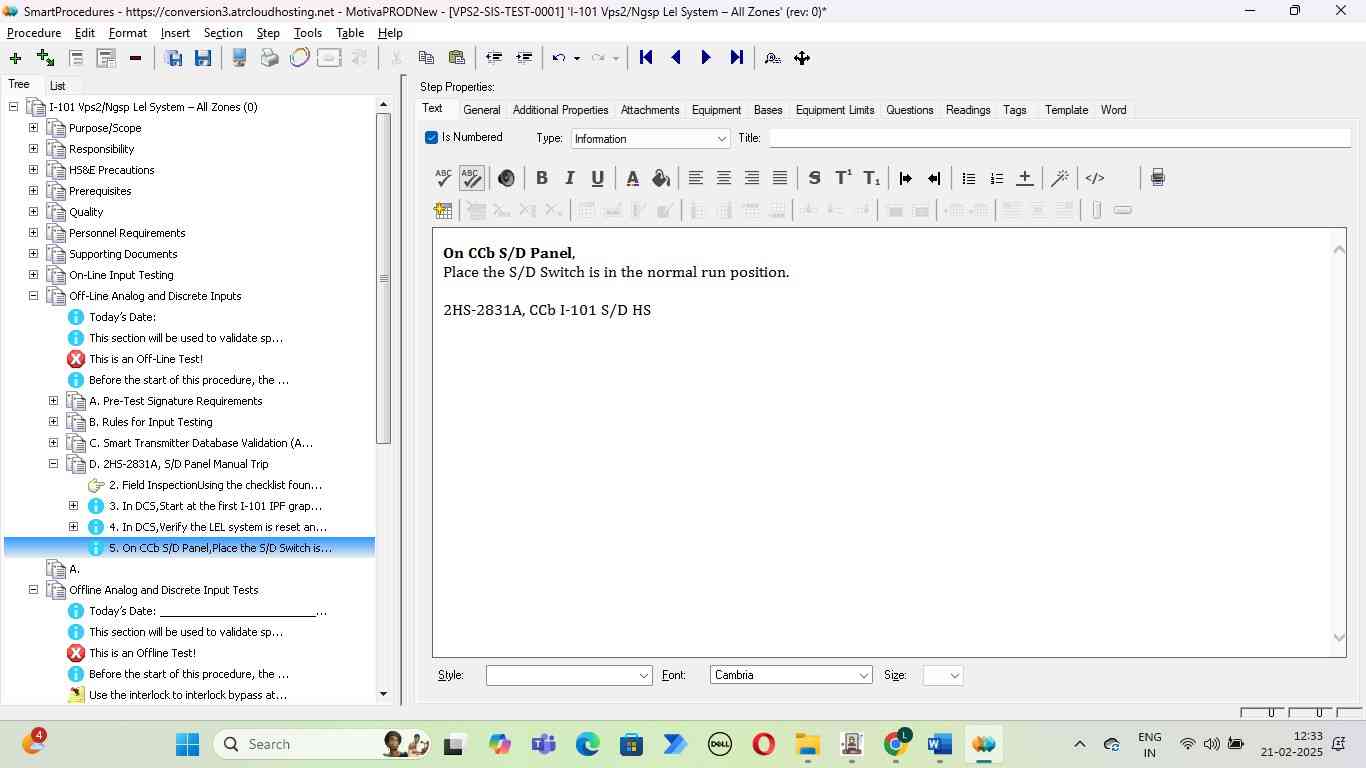
Task: Click the four-way move arrows icon
Action: 802,58
